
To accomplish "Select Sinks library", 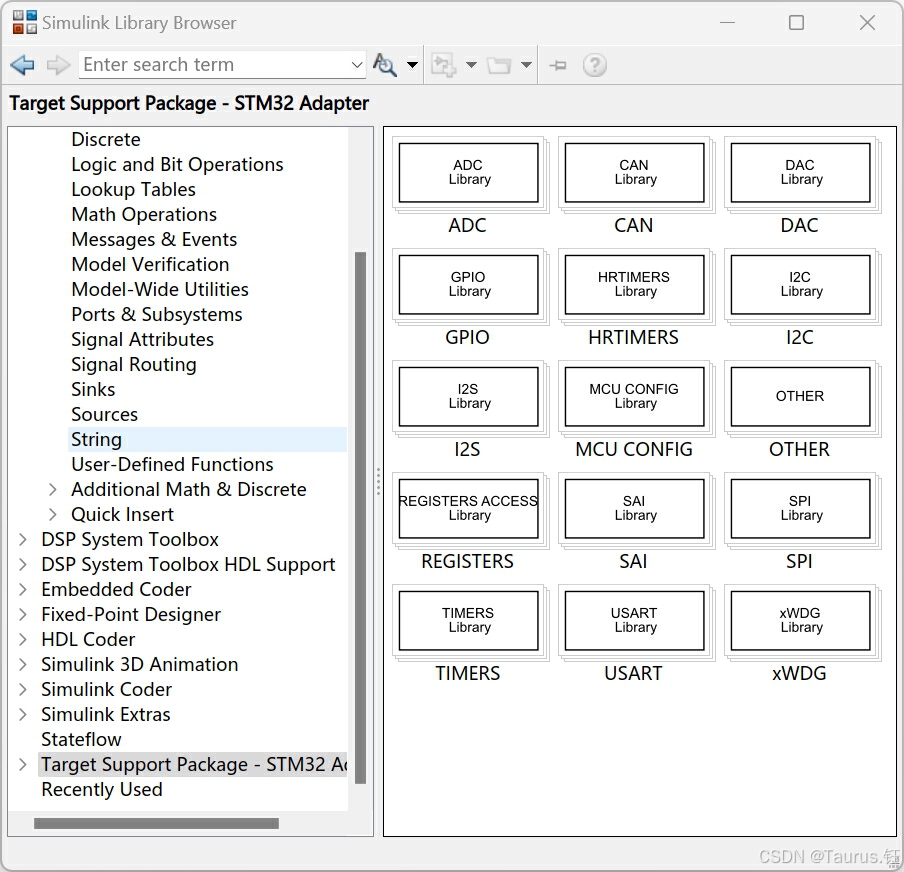I will pyautogui.click(x=93, y=390).
